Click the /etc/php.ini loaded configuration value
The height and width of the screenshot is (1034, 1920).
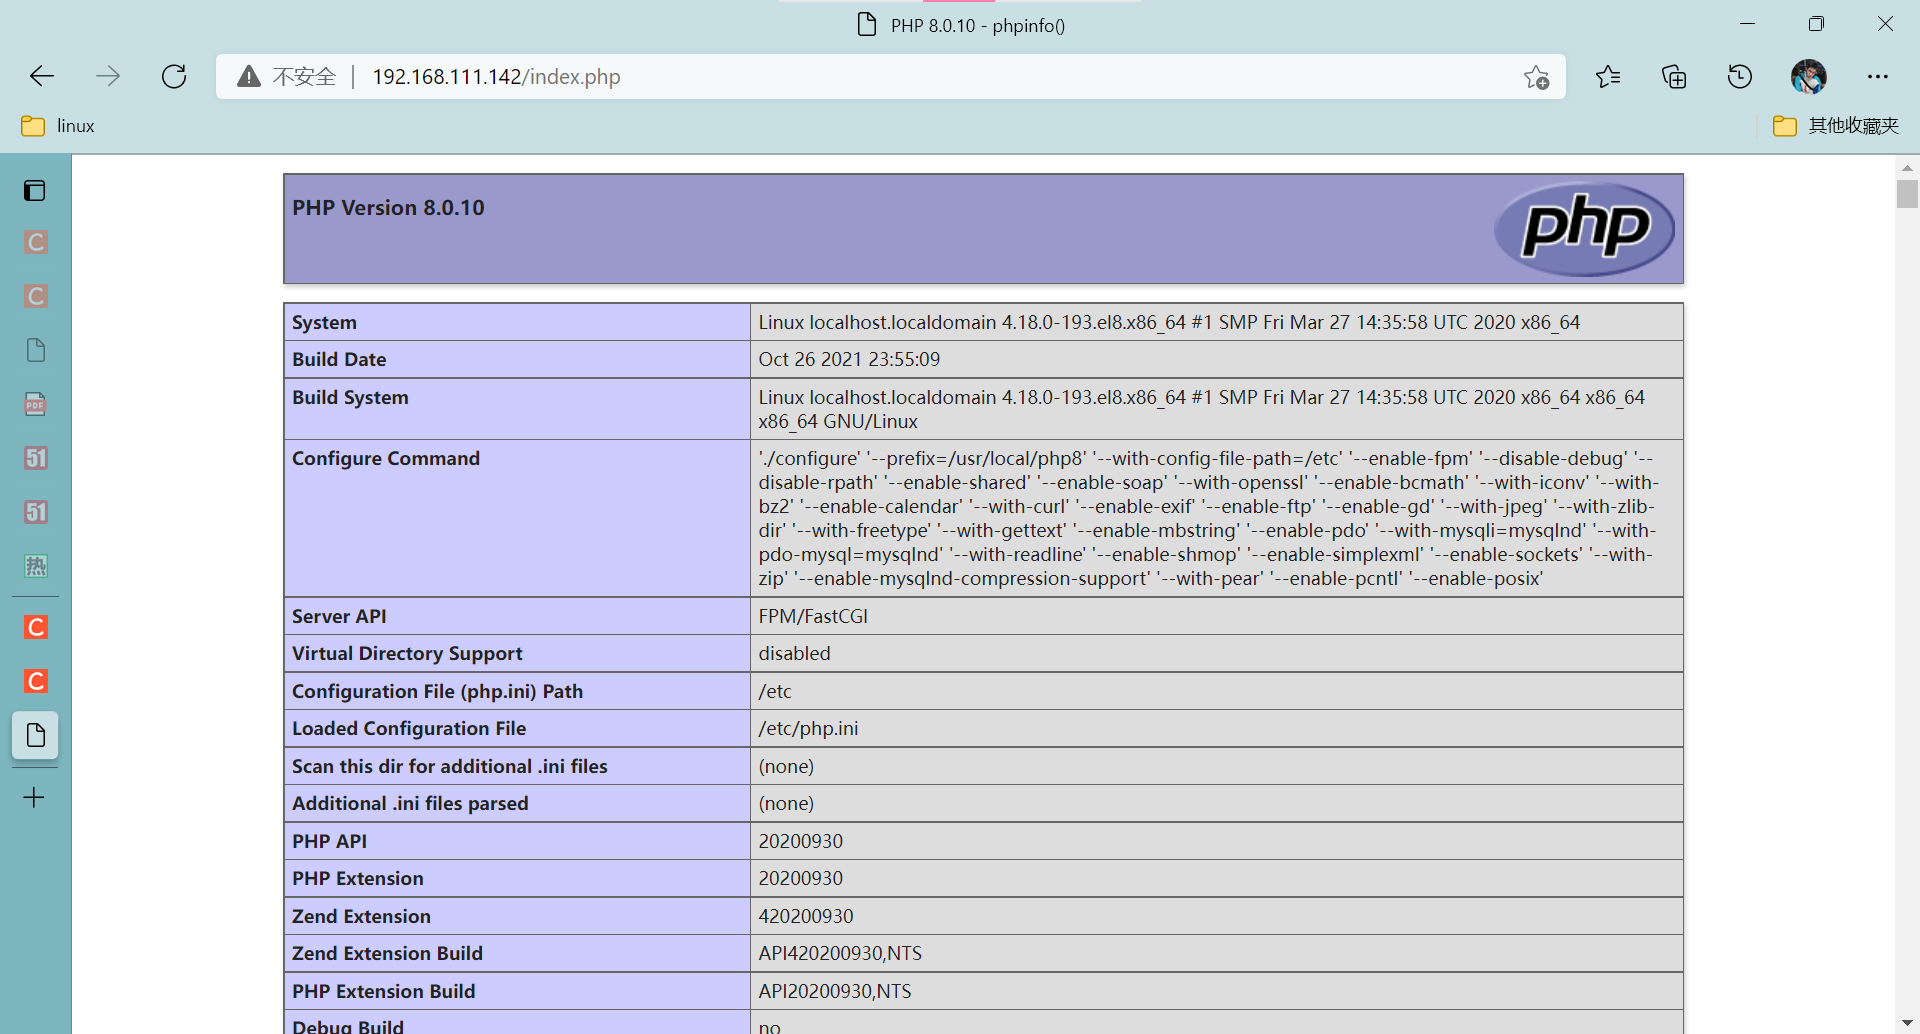coord(808,728)
